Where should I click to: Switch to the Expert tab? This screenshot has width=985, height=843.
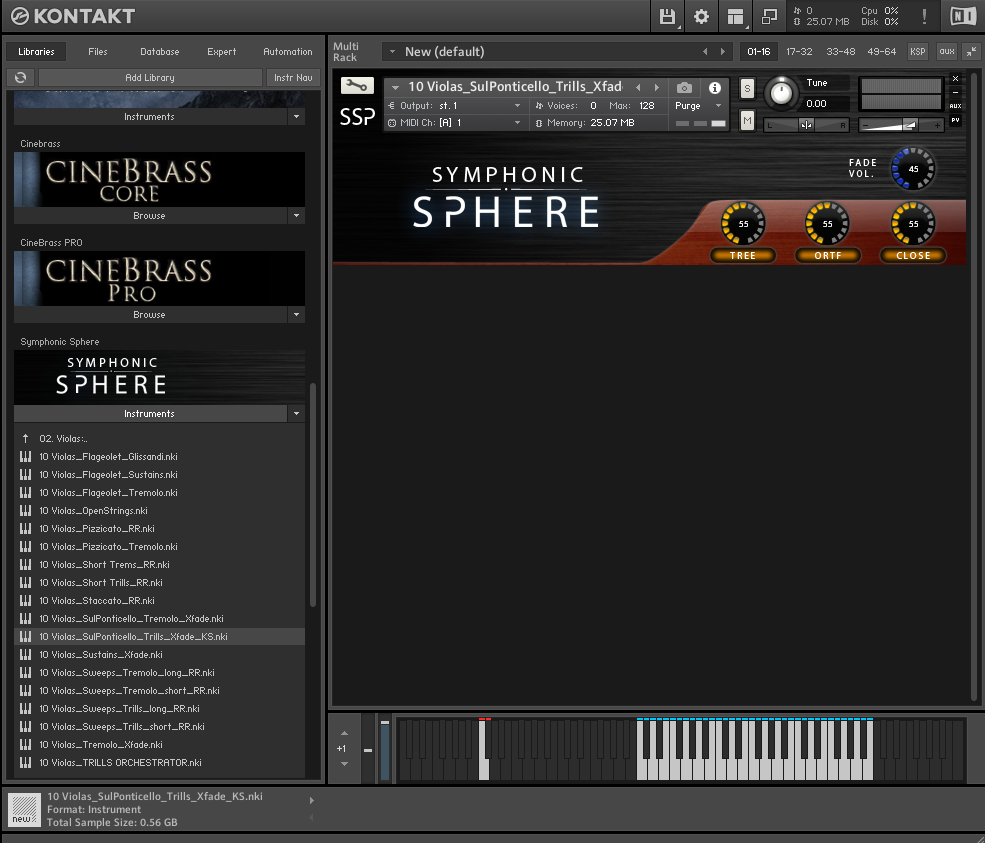point(222,52)
